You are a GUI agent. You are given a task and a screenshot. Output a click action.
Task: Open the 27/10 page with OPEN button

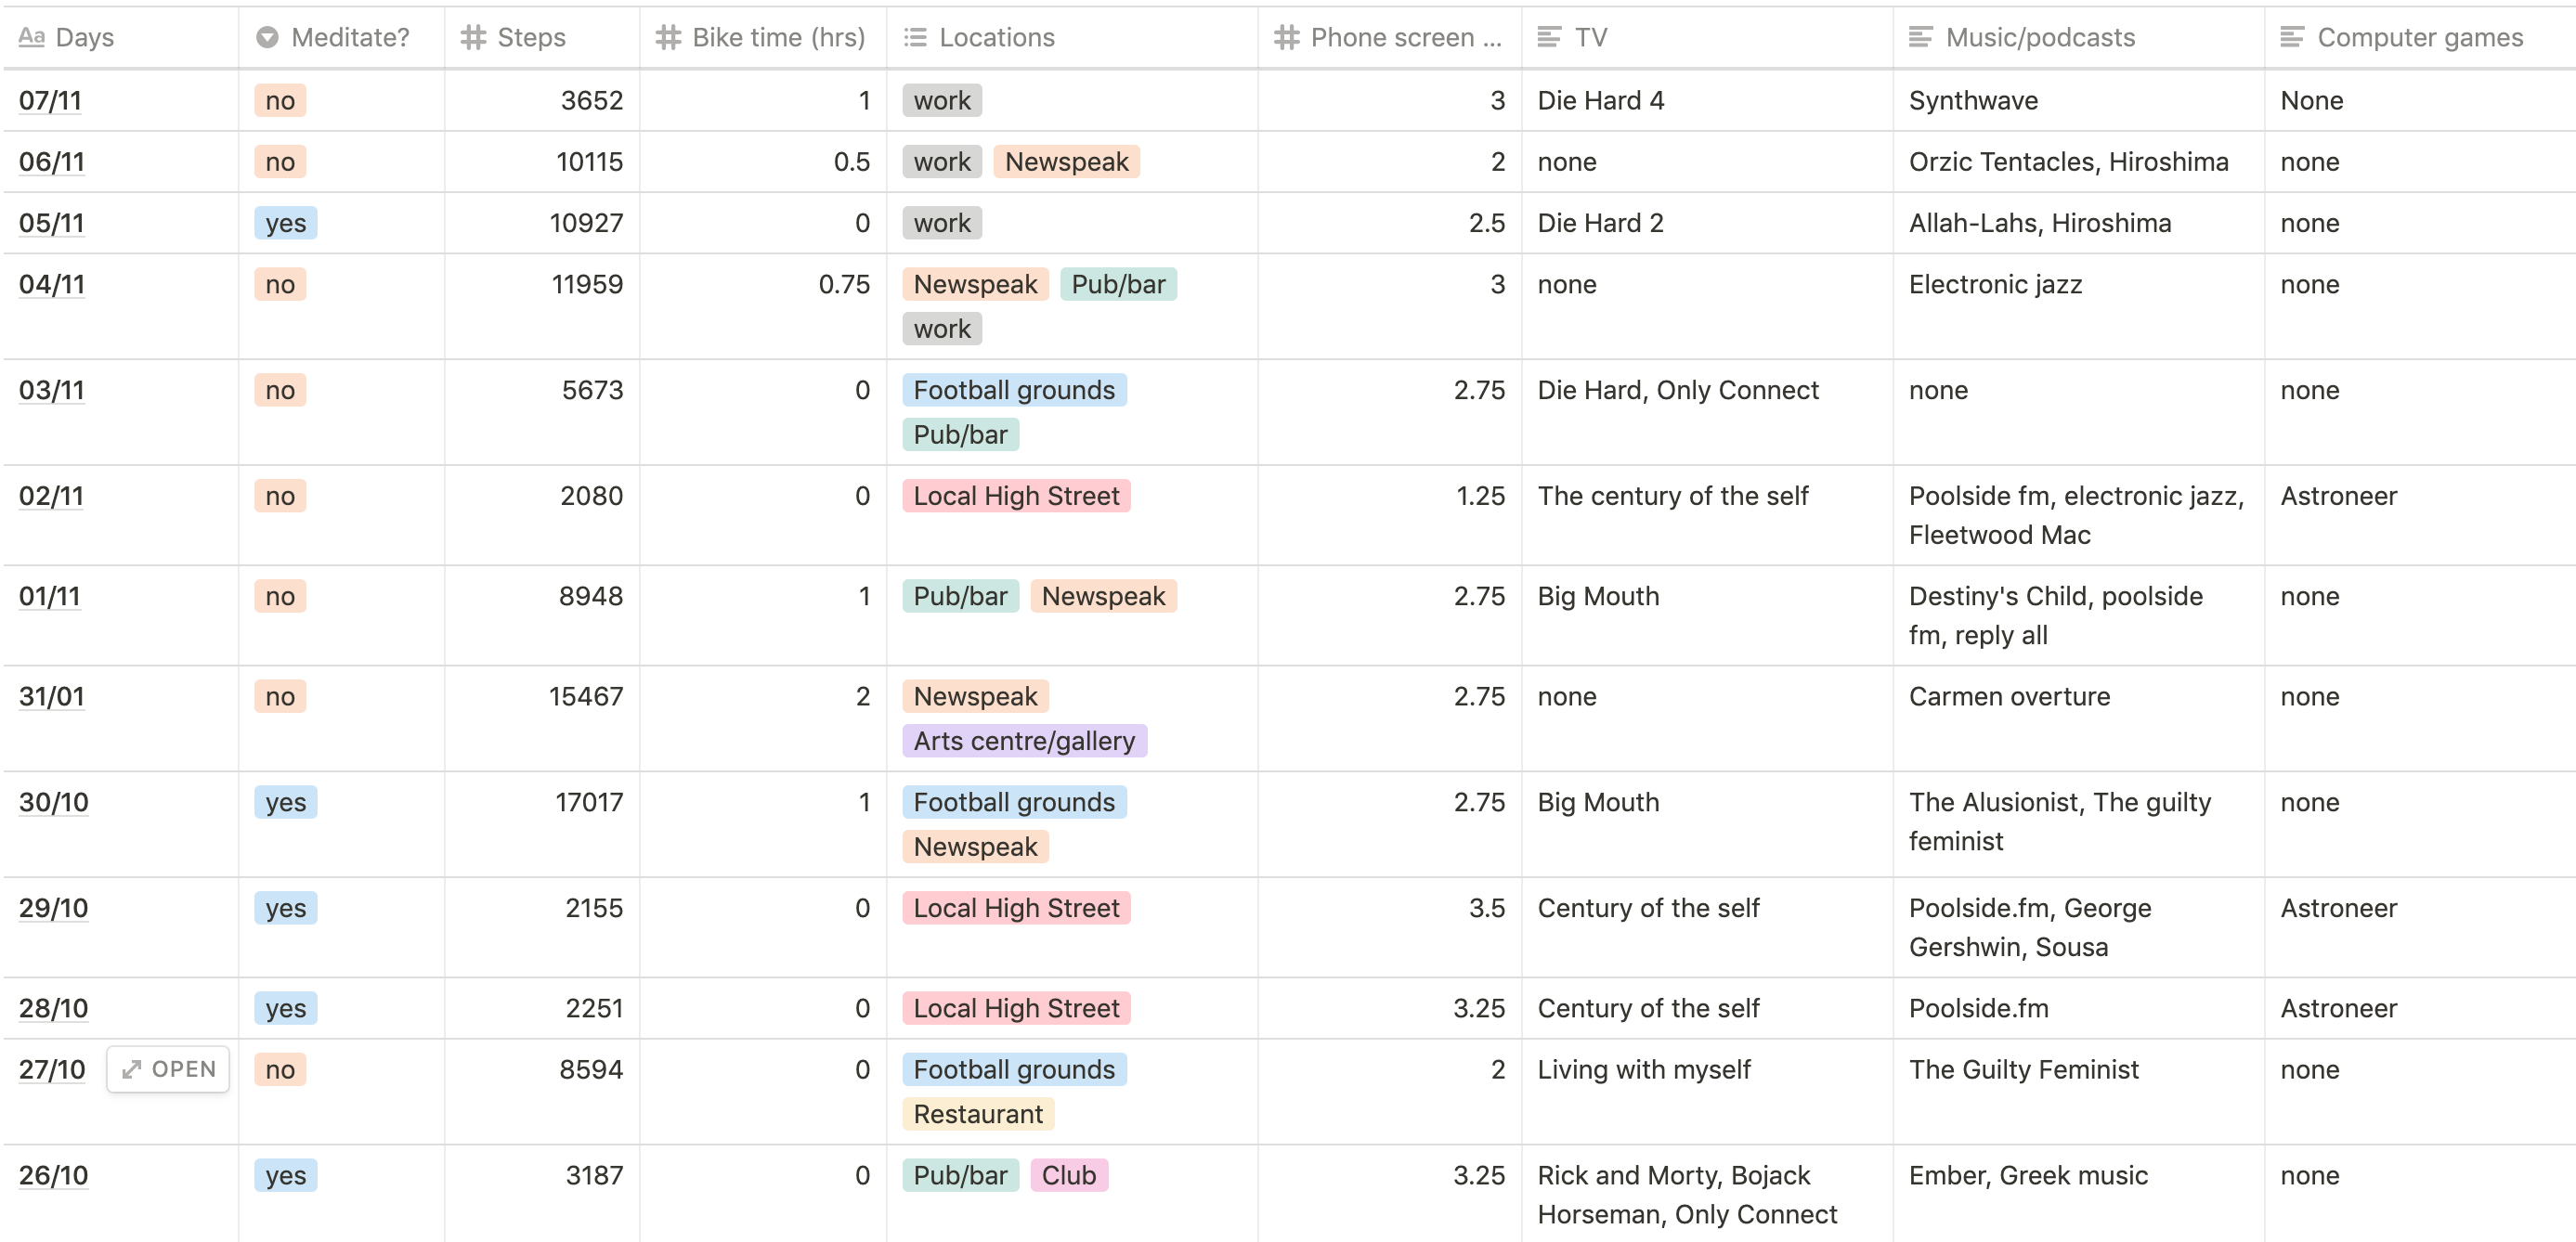(168, 1070)
